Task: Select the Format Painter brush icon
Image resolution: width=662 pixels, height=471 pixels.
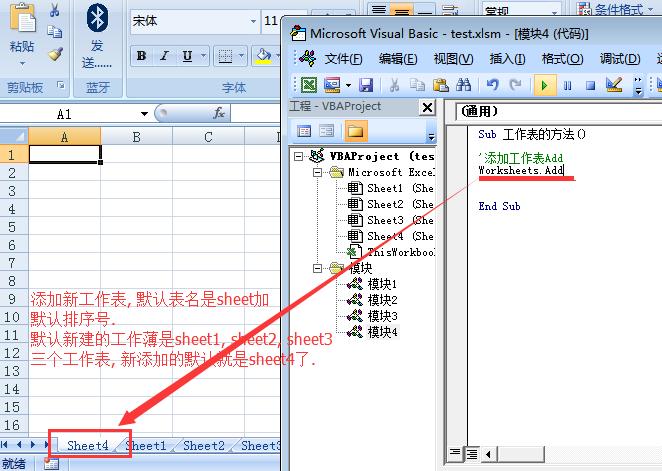Action: click(55, 54)
